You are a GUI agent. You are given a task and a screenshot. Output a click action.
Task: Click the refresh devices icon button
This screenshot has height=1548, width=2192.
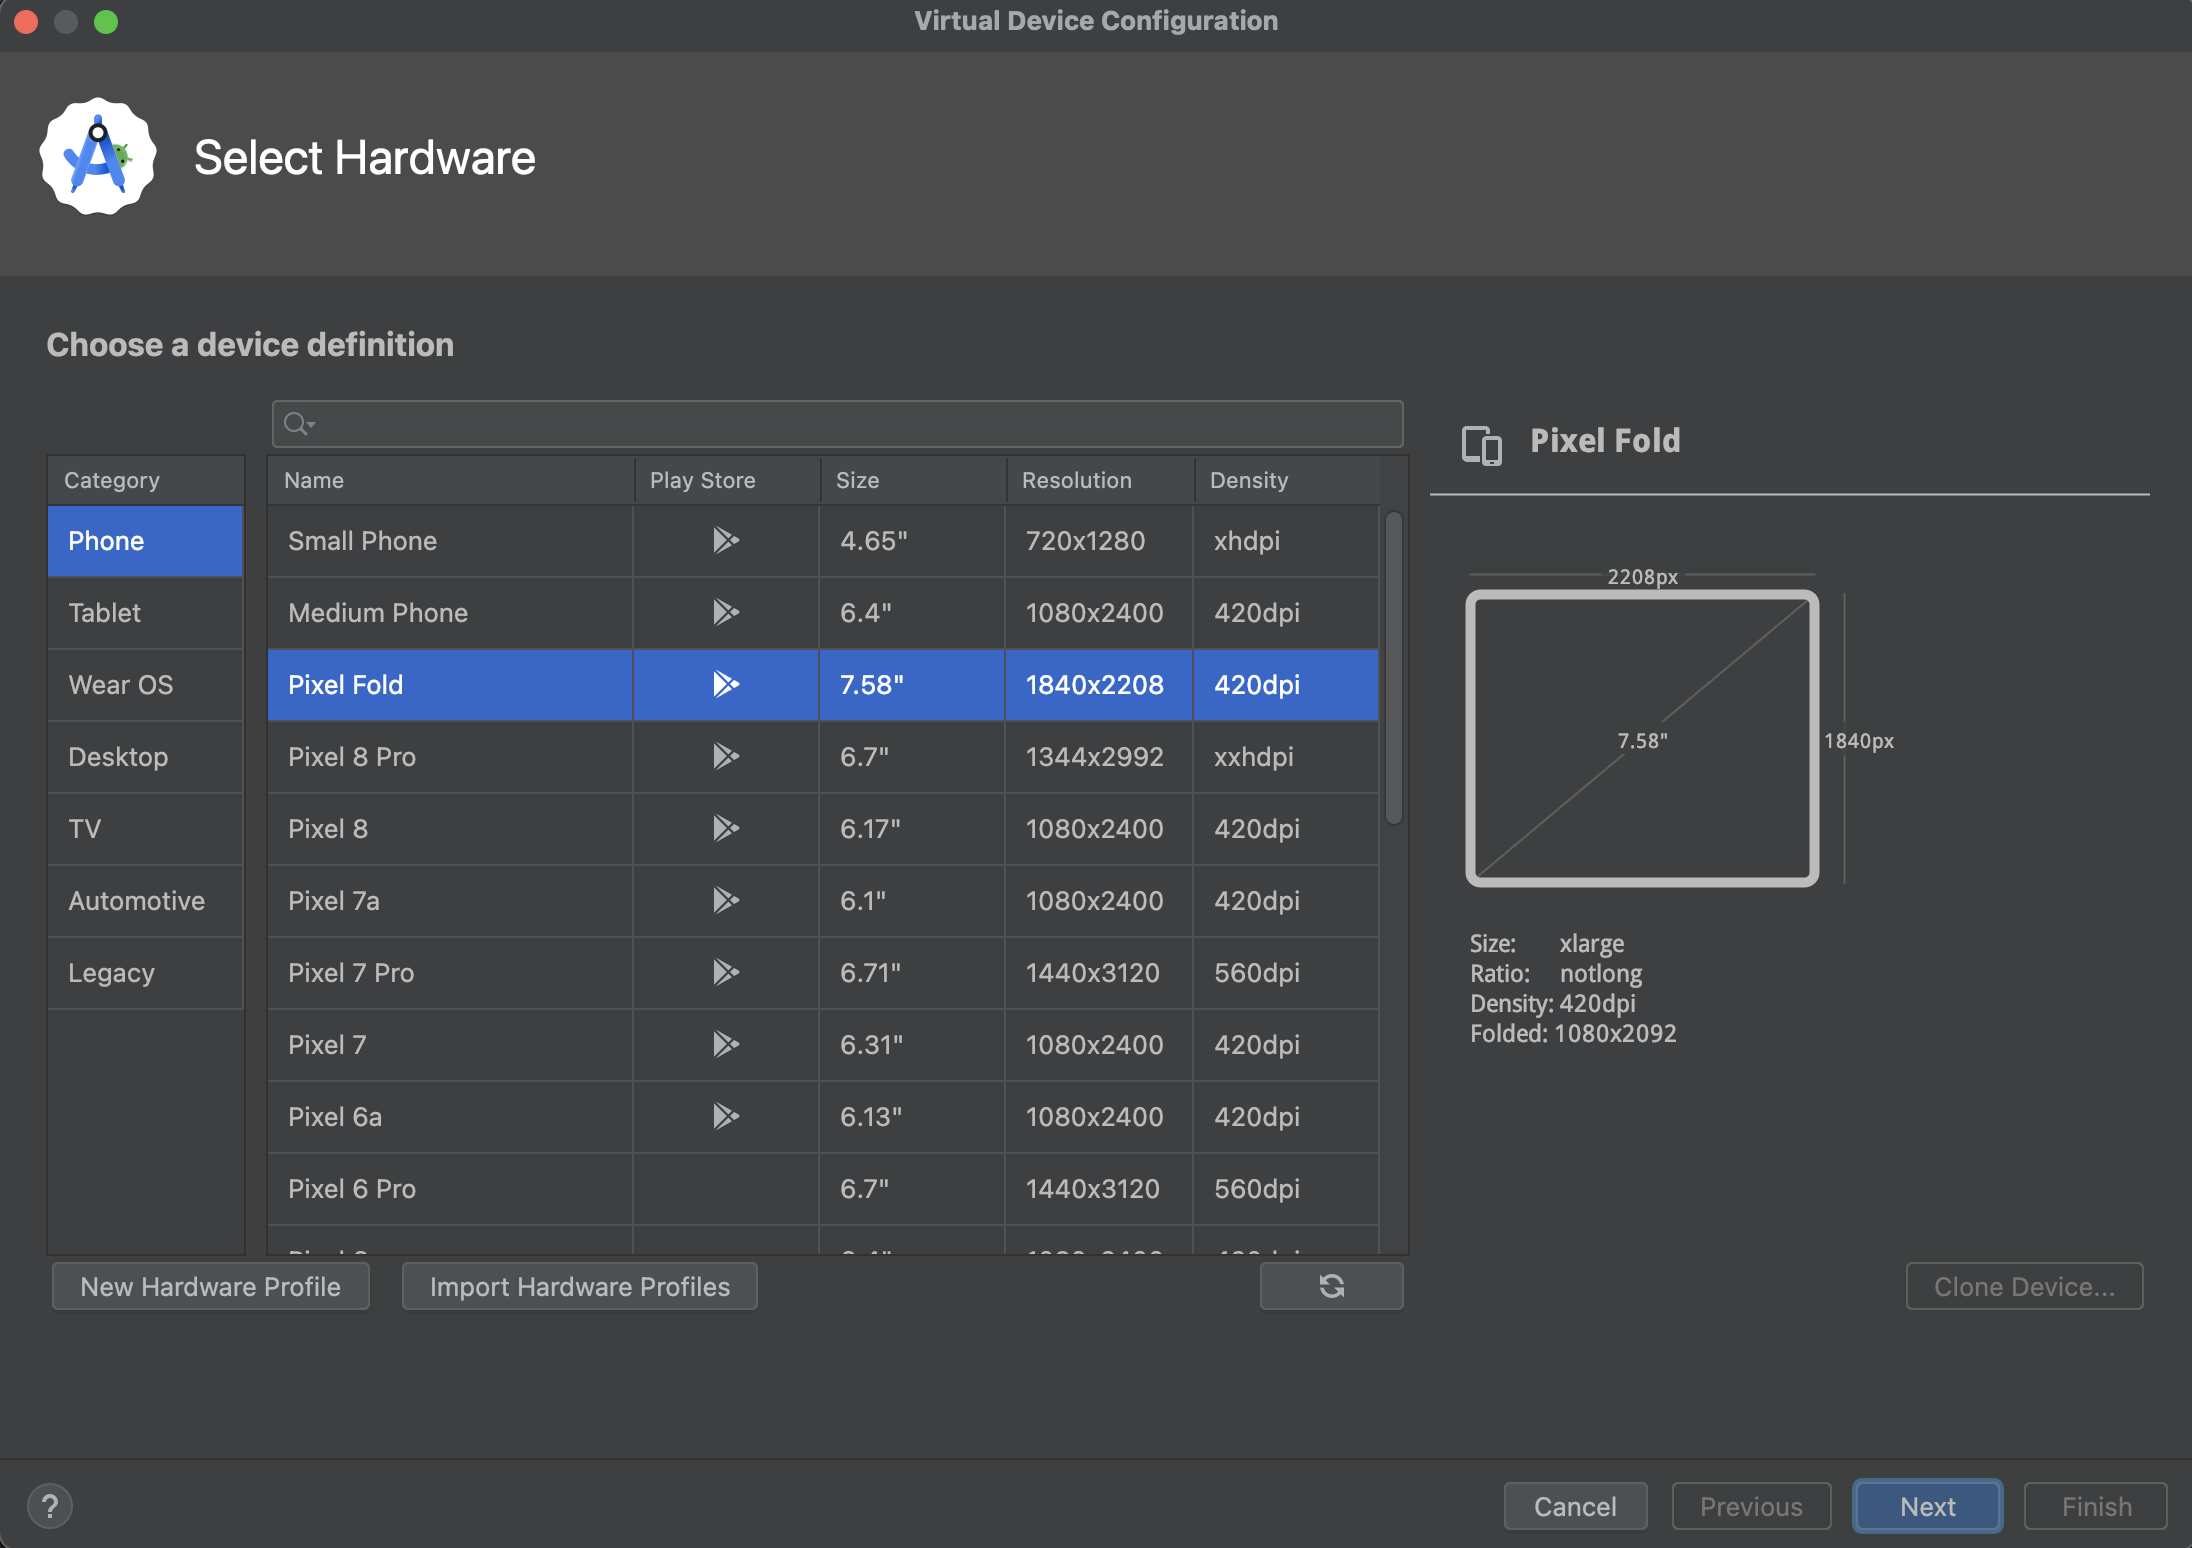tap(1331, 1285)
